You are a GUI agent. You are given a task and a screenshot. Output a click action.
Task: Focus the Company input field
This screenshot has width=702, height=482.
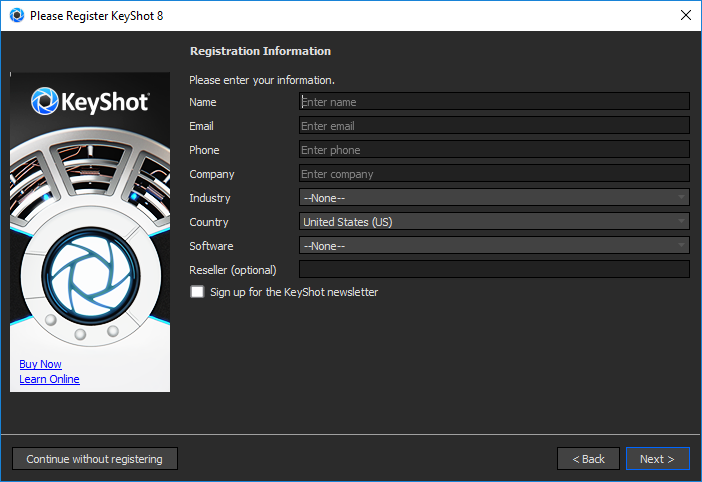pyautogui.click(x=494, y=174)
